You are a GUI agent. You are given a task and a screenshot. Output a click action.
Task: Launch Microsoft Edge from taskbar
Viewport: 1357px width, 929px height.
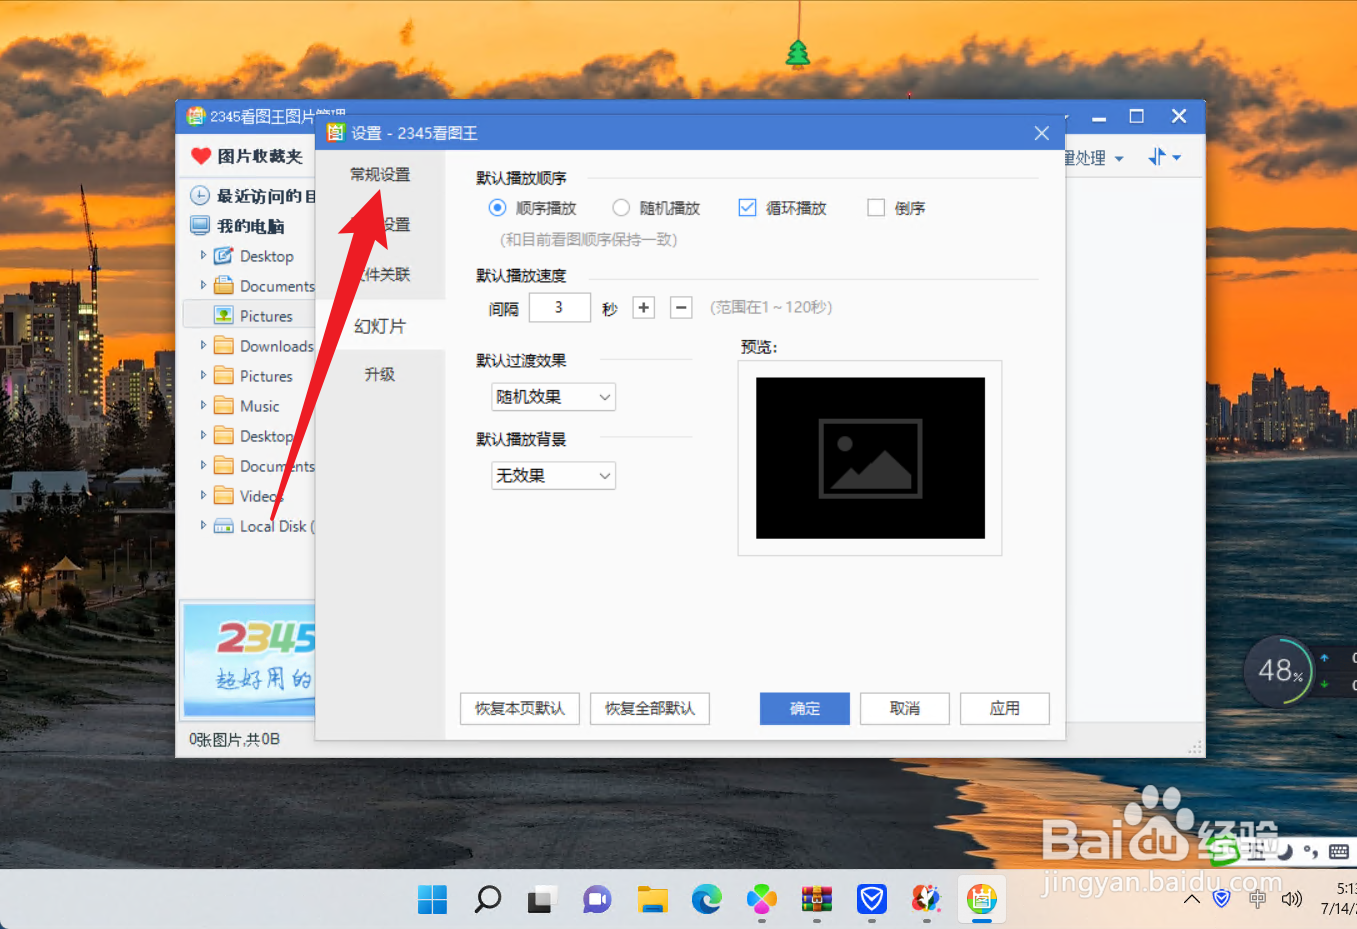(707, 900)
